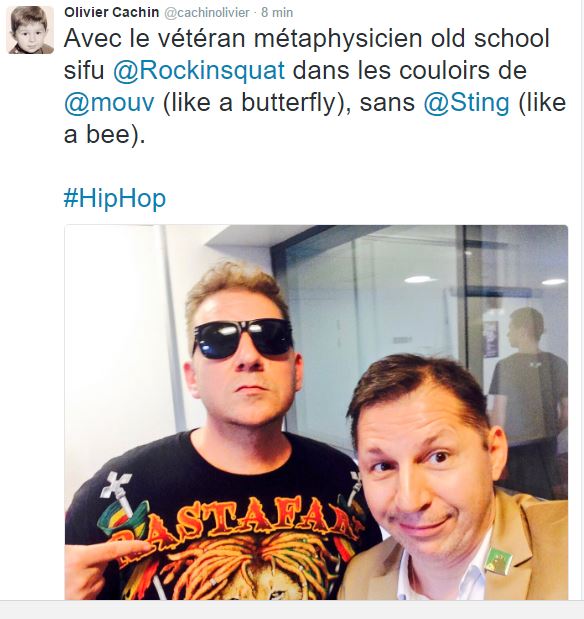The width and height of the screenshot is (584, 619).
Task: Open the attached selfie photo
Action: coord(316,412)
